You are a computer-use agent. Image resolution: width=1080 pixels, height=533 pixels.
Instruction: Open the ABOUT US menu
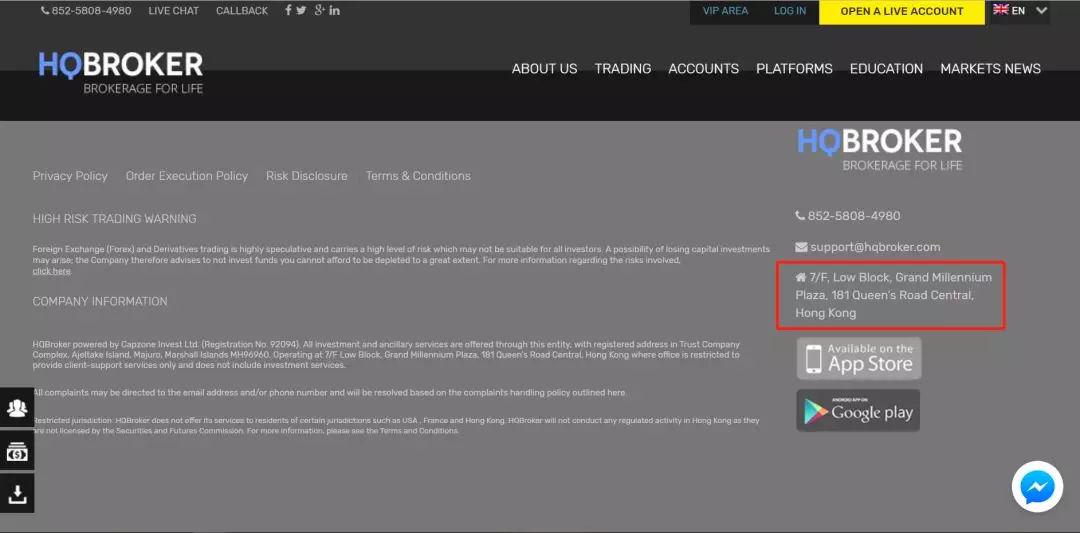(544, 69)
